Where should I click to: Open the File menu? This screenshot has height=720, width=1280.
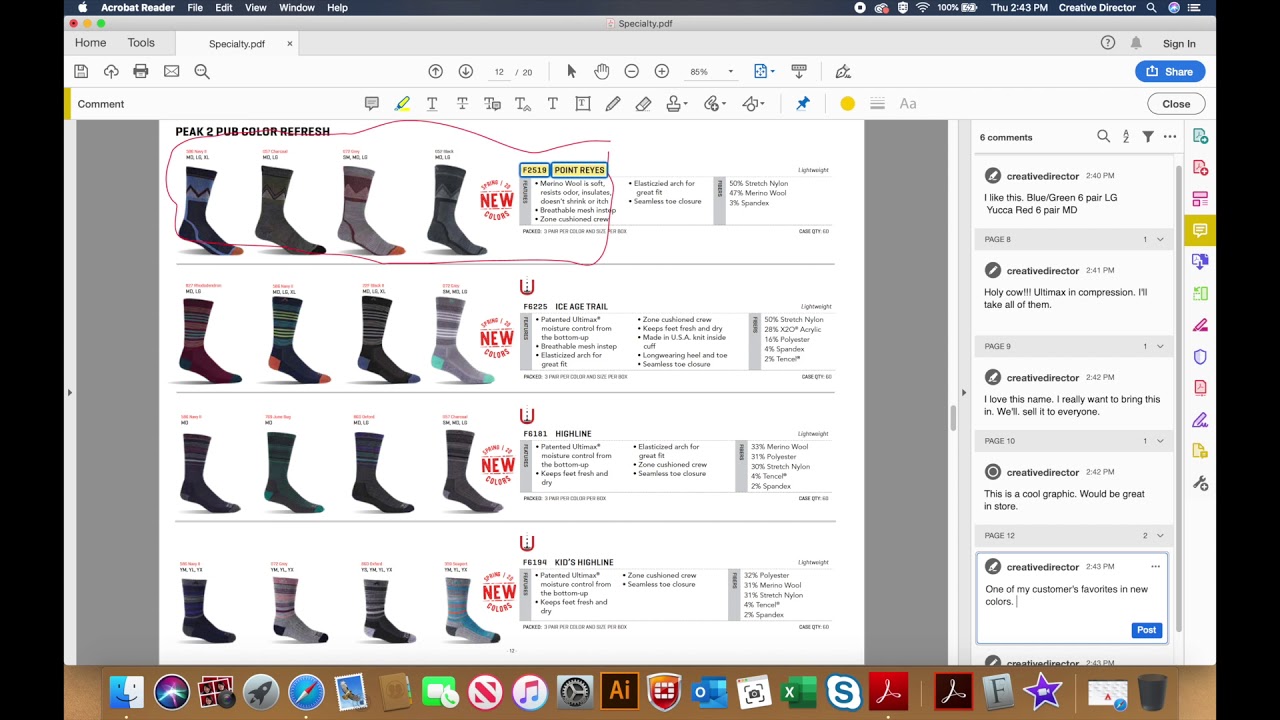click(x=195, y=8)
